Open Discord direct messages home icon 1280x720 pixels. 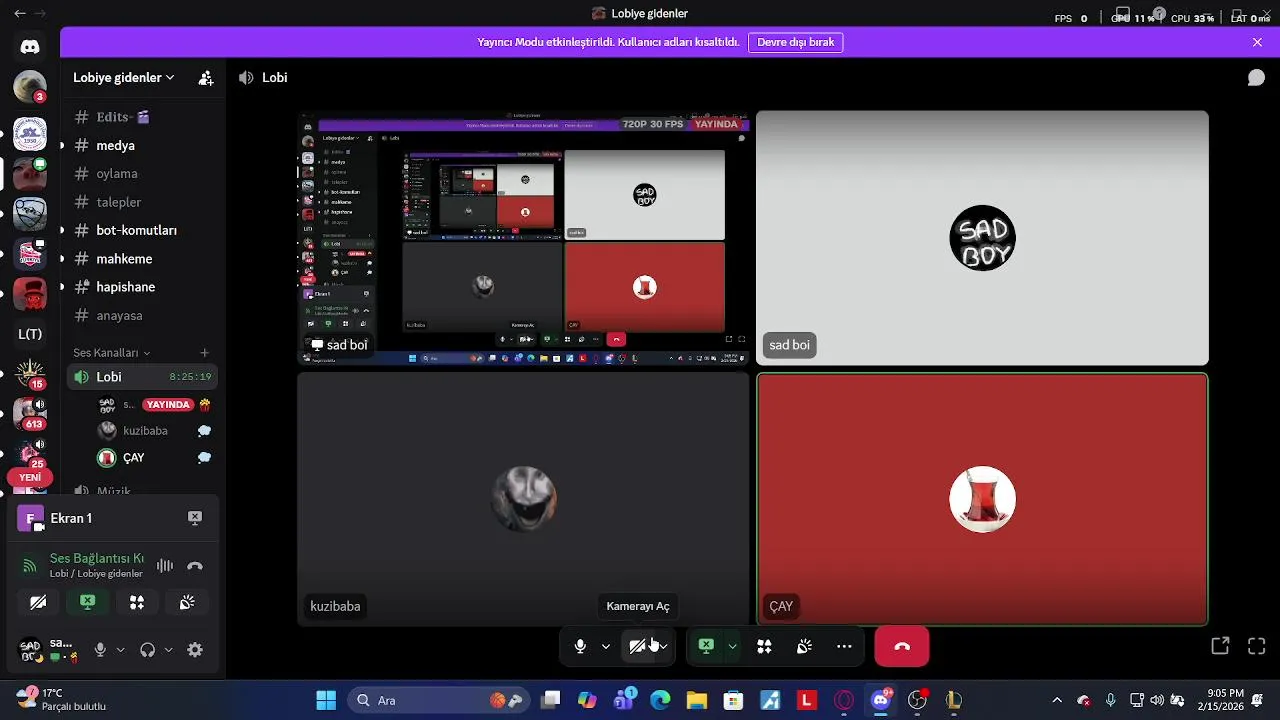point(30,47)
